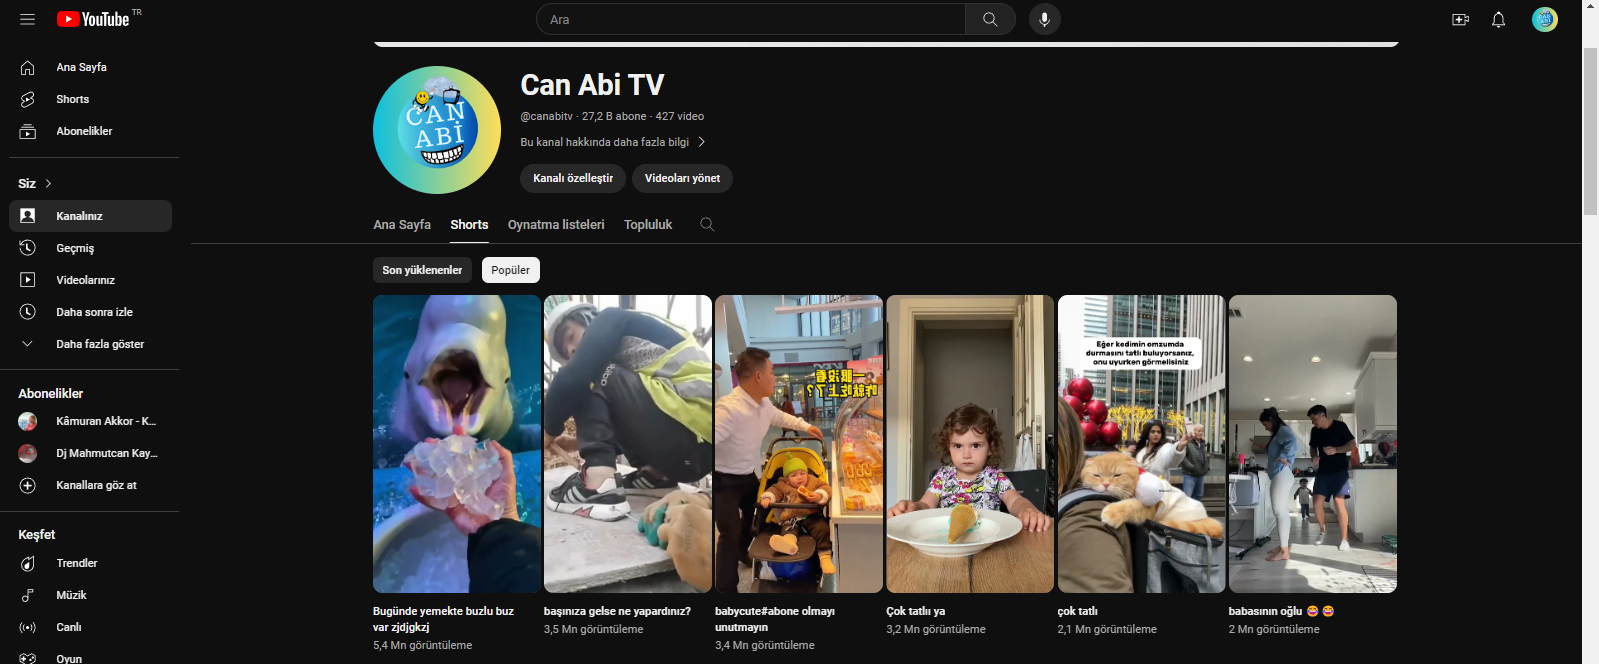Expand channel info chevron arrow
The image size is (1599, 664).
click(701, 142)
